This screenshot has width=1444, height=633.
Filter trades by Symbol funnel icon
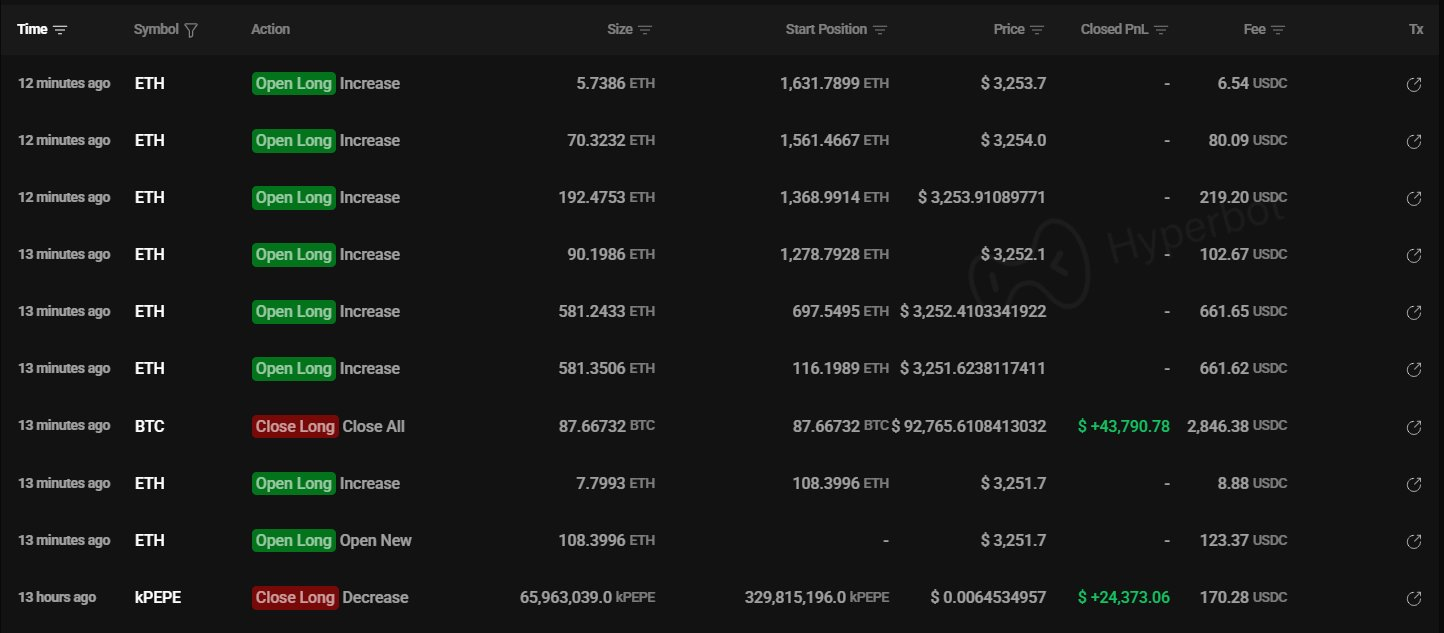coord(191,30)
